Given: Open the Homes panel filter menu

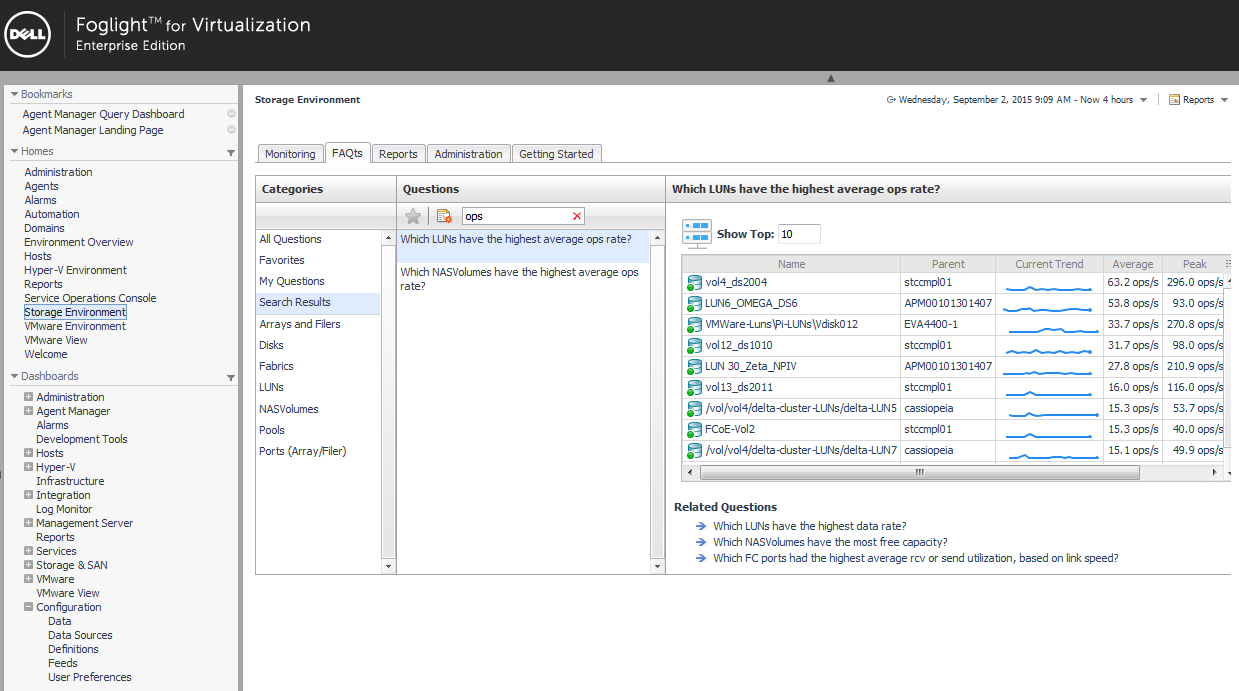Looking at the screenshot, I should pos(231,153).
